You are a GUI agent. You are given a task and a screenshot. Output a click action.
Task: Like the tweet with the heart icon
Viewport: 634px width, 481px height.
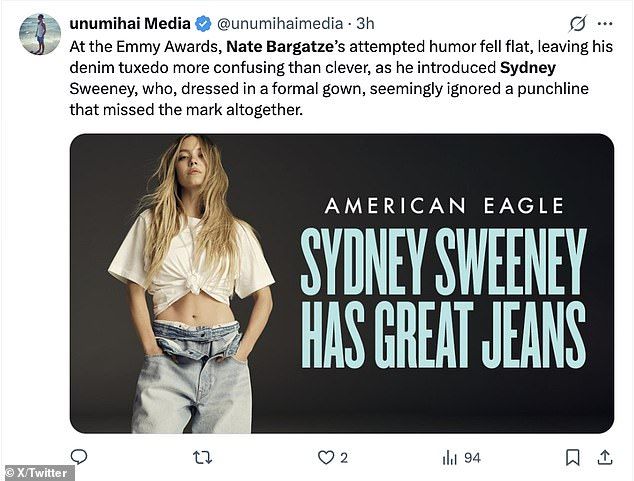(323, 457)
